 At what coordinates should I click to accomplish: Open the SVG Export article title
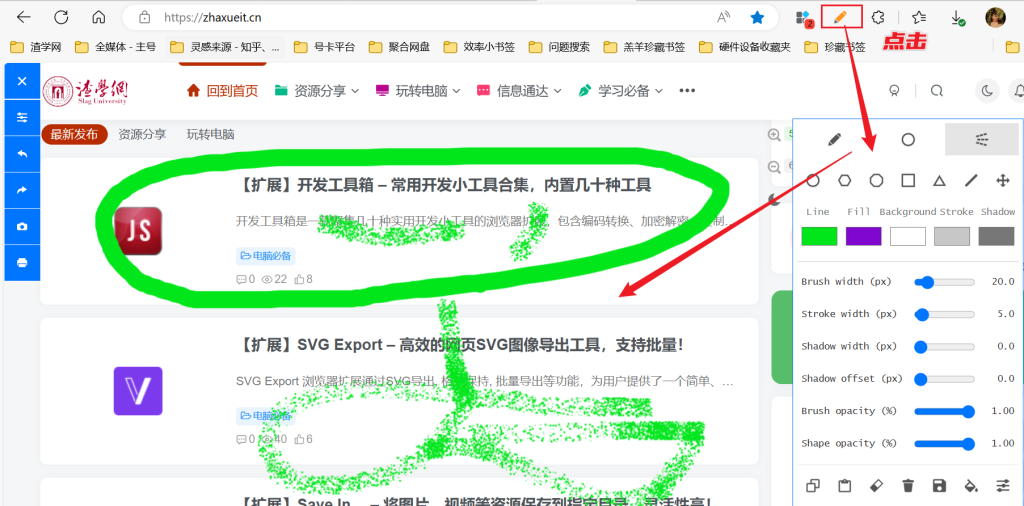(x=460, y=343)
